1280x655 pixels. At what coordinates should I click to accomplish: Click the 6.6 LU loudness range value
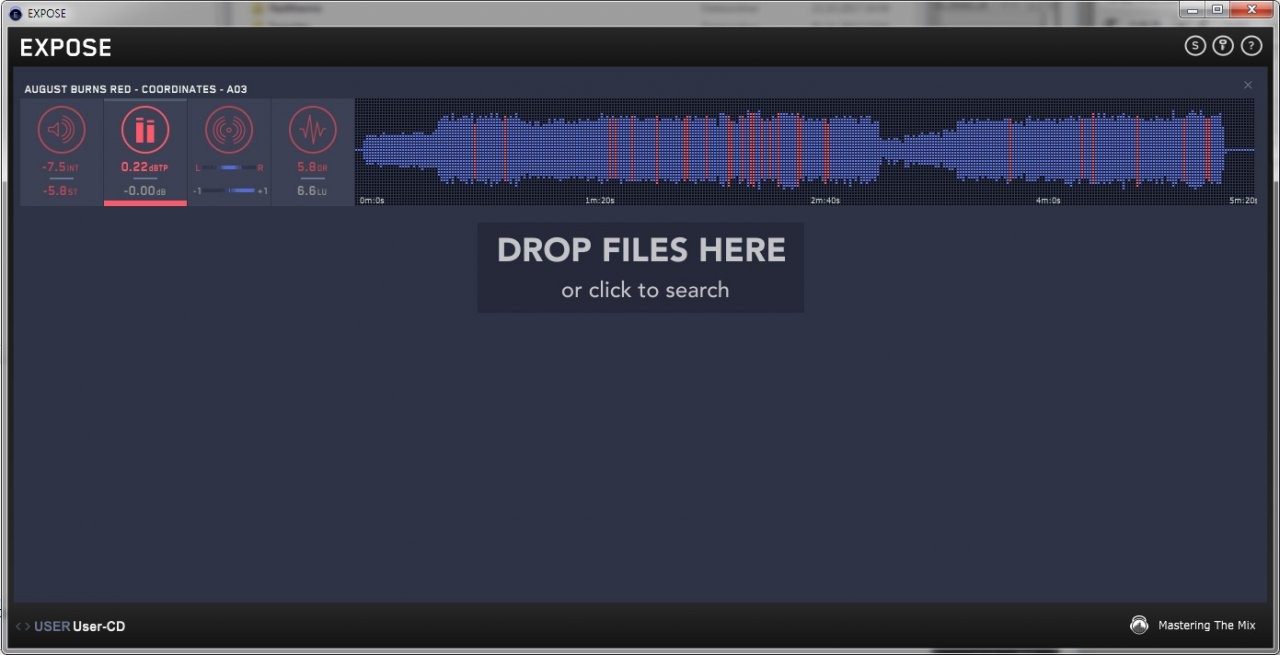(x=313, y=190)
